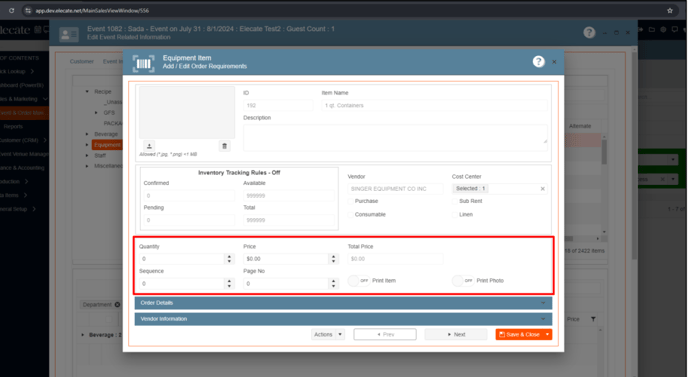This screenshot has width=688, height=377.
Task: Check the Sub Rent checkbox
Action: (x=455, y=201)
